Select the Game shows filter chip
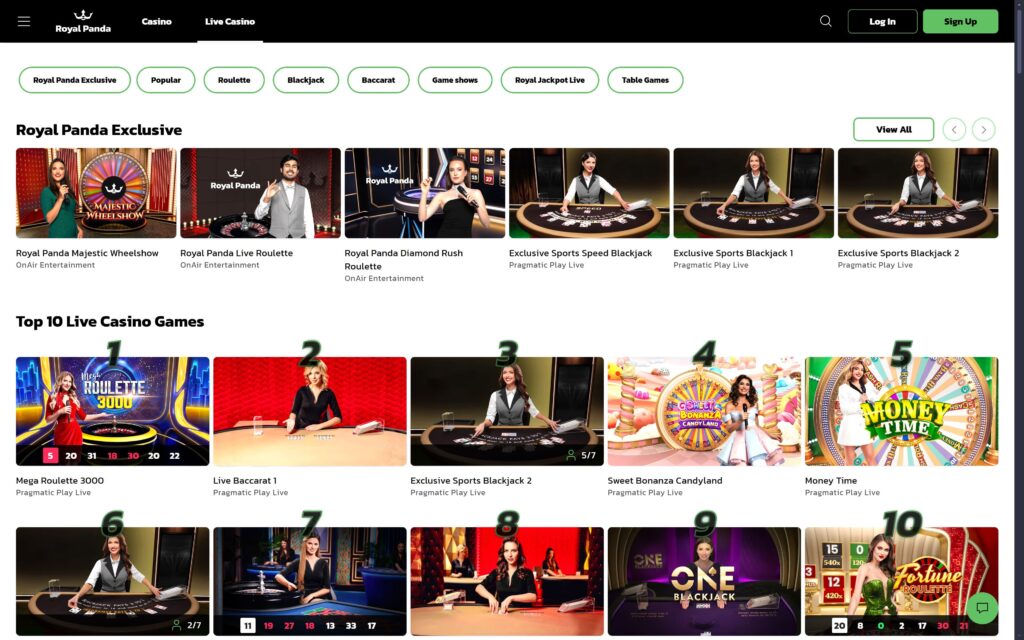1024x640 pixels. tap(455, 80)
